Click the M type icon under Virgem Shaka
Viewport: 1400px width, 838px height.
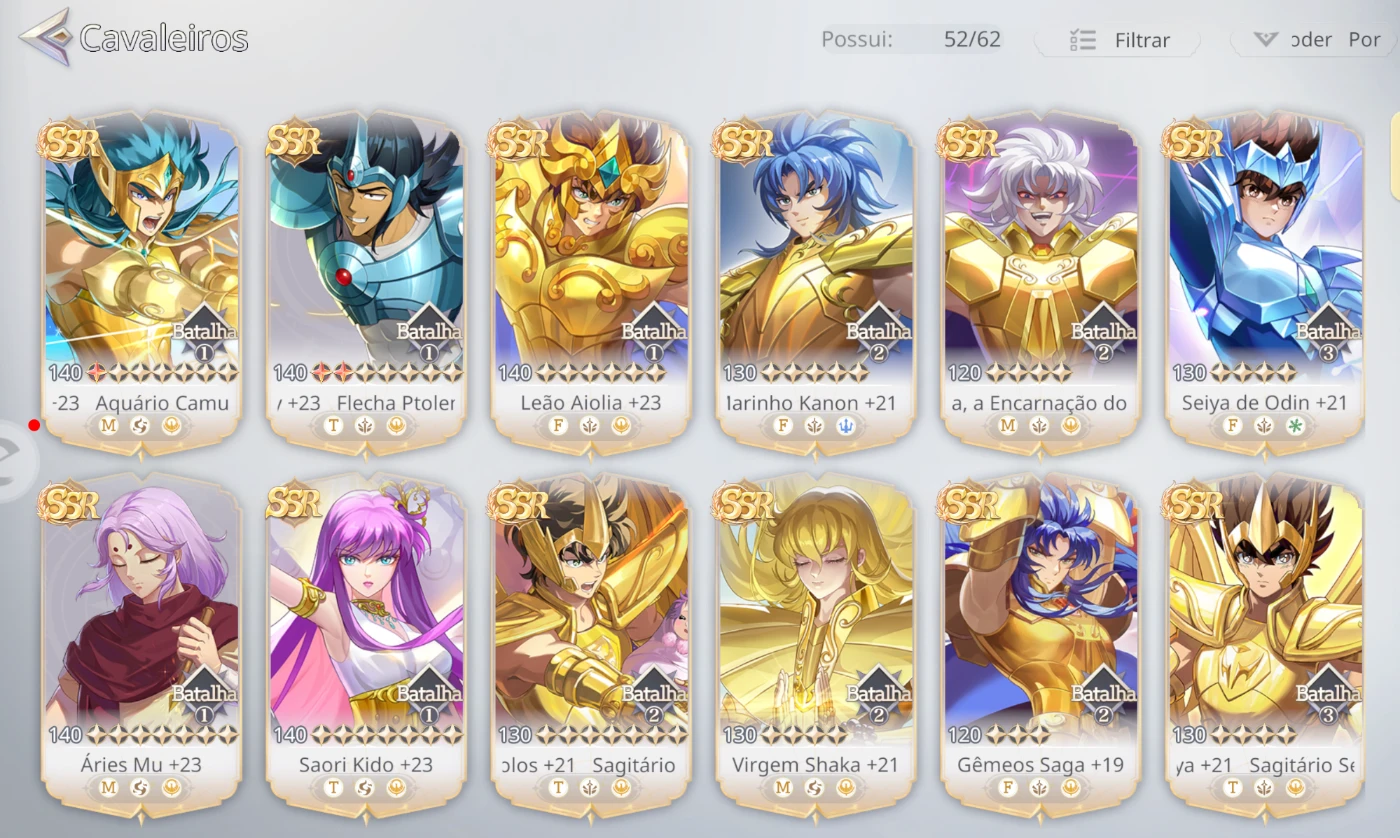click(783, 788)
